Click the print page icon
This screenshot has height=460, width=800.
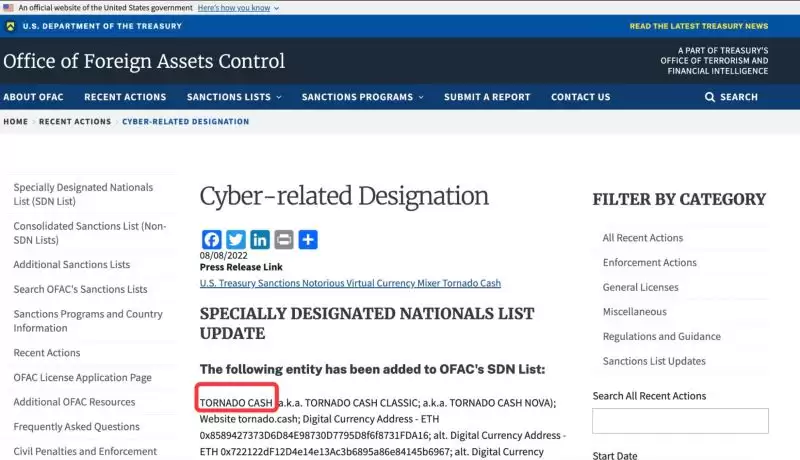point(284,240)
